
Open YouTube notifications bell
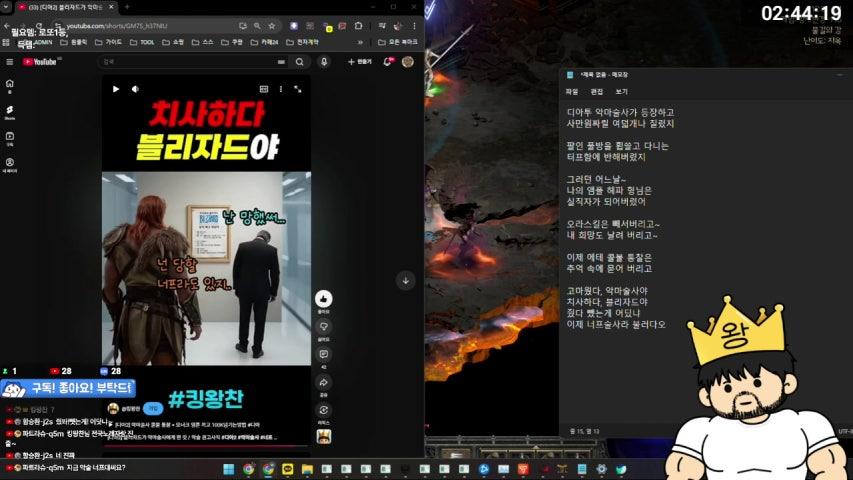click(387, 62)
